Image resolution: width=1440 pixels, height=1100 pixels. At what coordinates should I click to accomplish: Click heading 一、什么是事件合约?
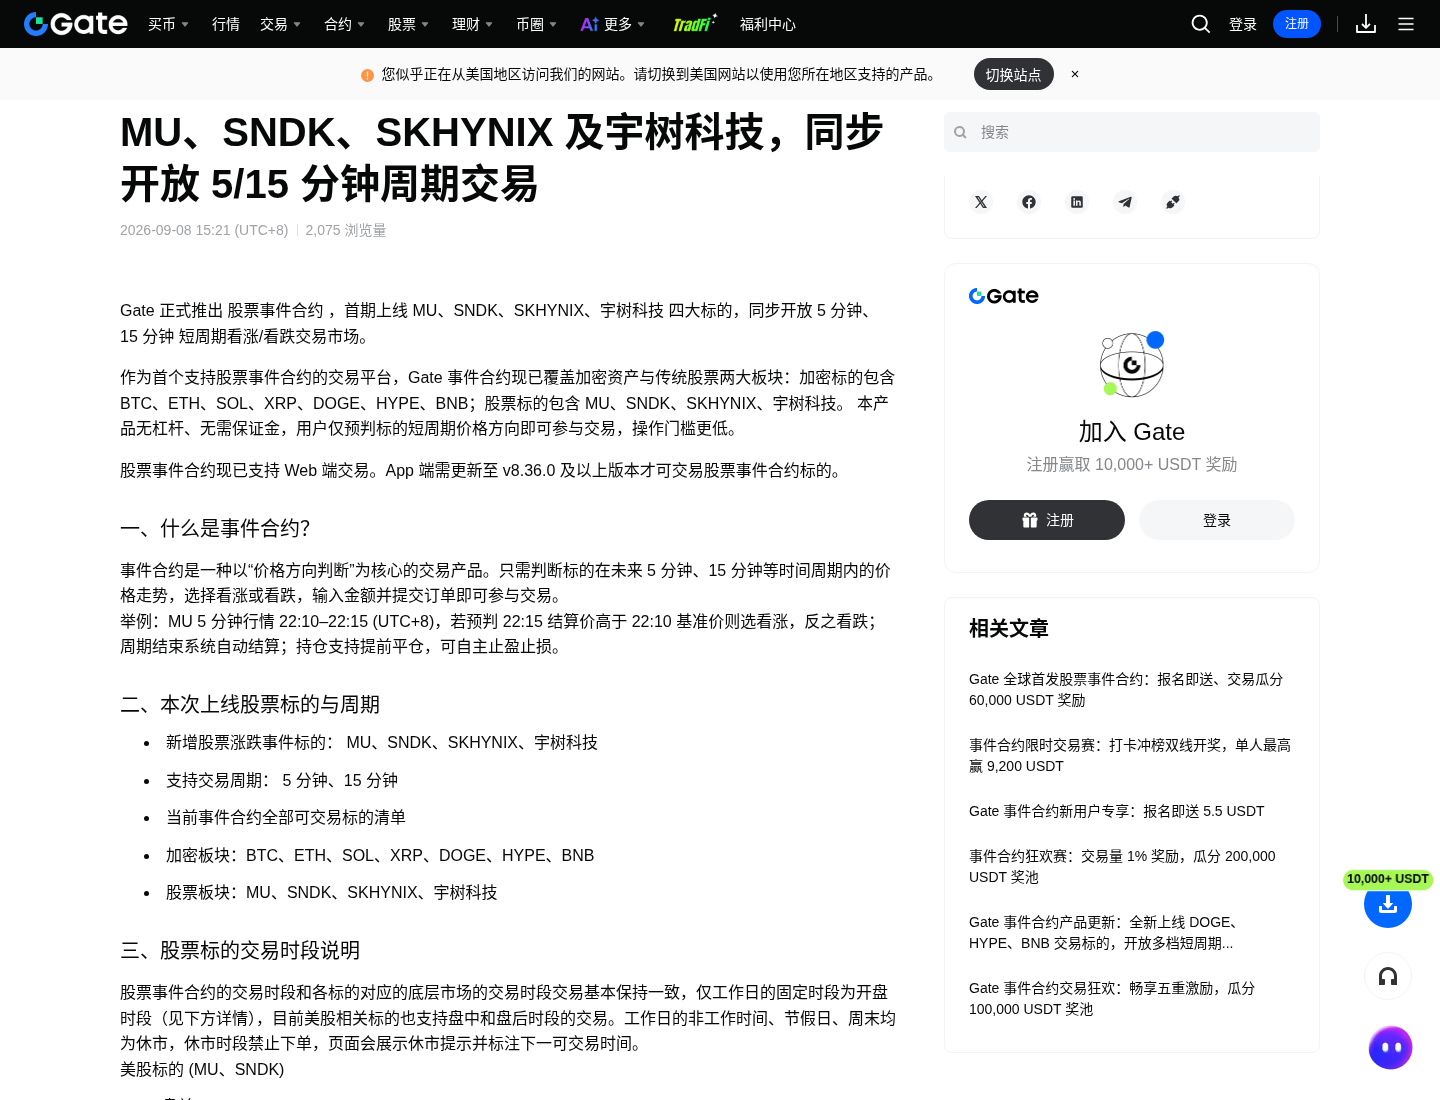tap(215, 528)
